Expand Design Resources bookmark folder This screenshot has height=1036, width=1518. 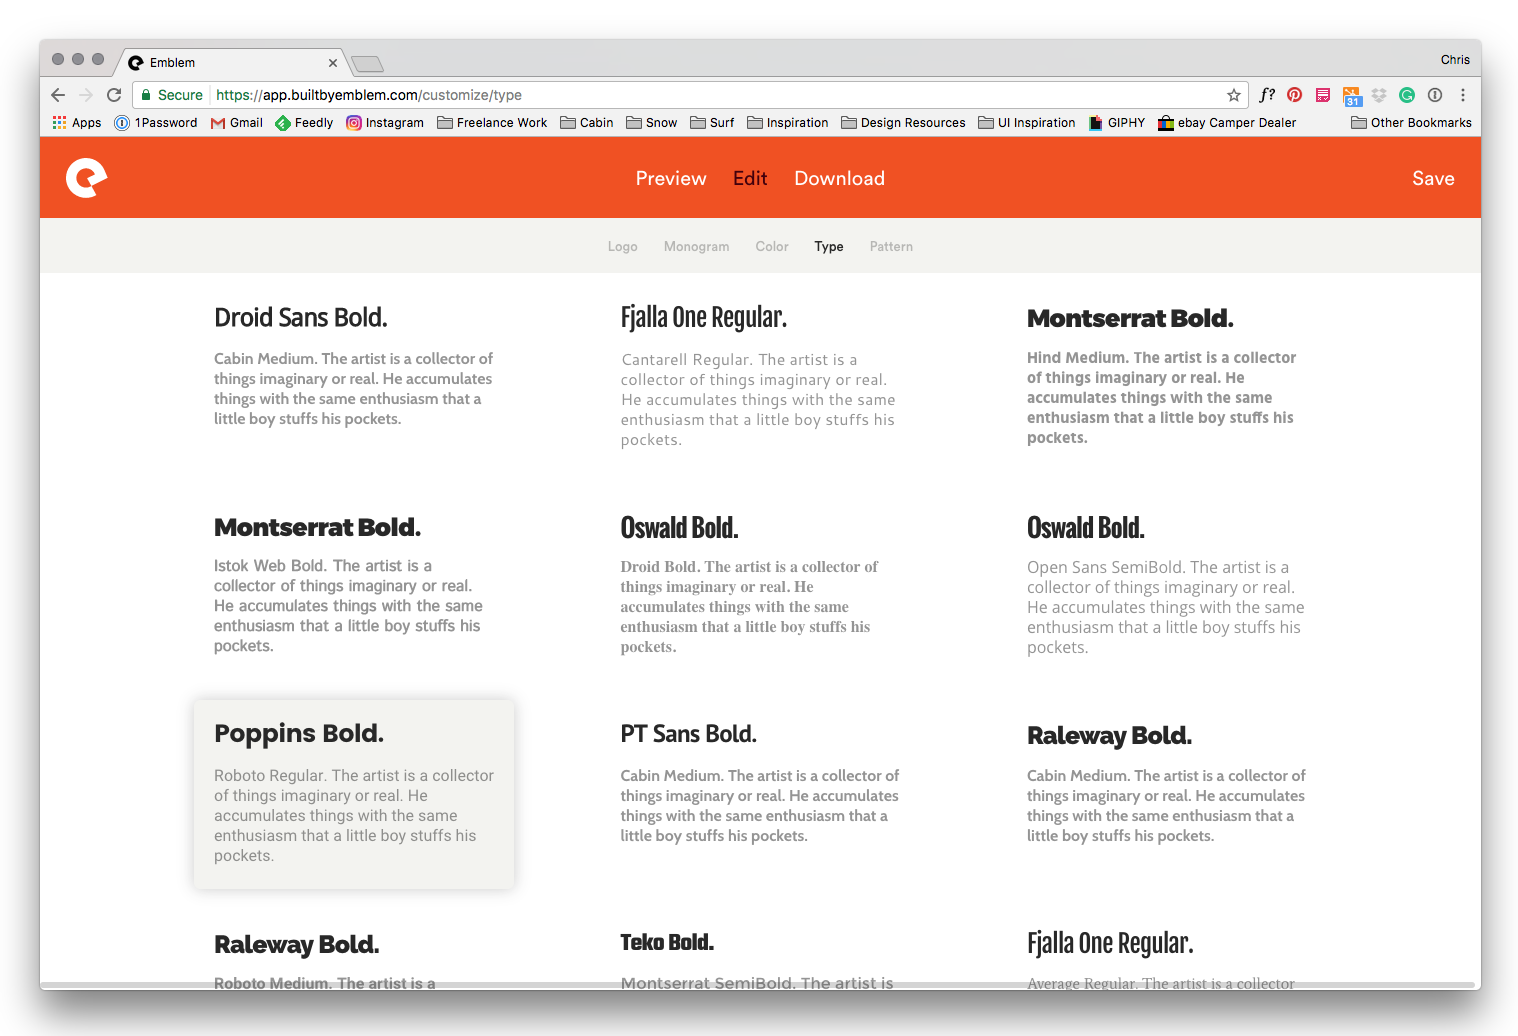tap(903, 123)
